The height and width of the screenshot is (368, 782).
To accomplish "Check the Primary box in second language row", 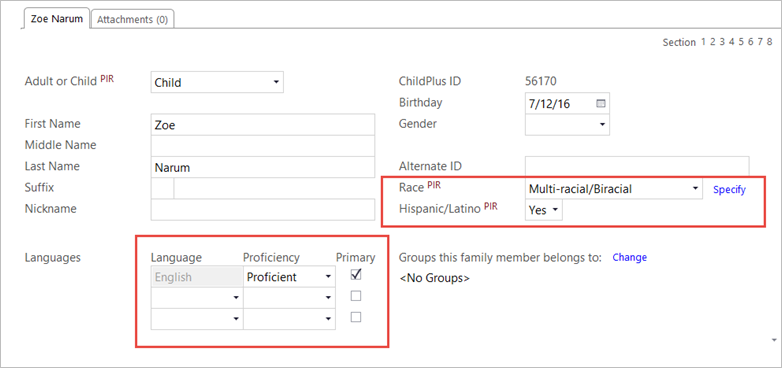I will [356, 296].
